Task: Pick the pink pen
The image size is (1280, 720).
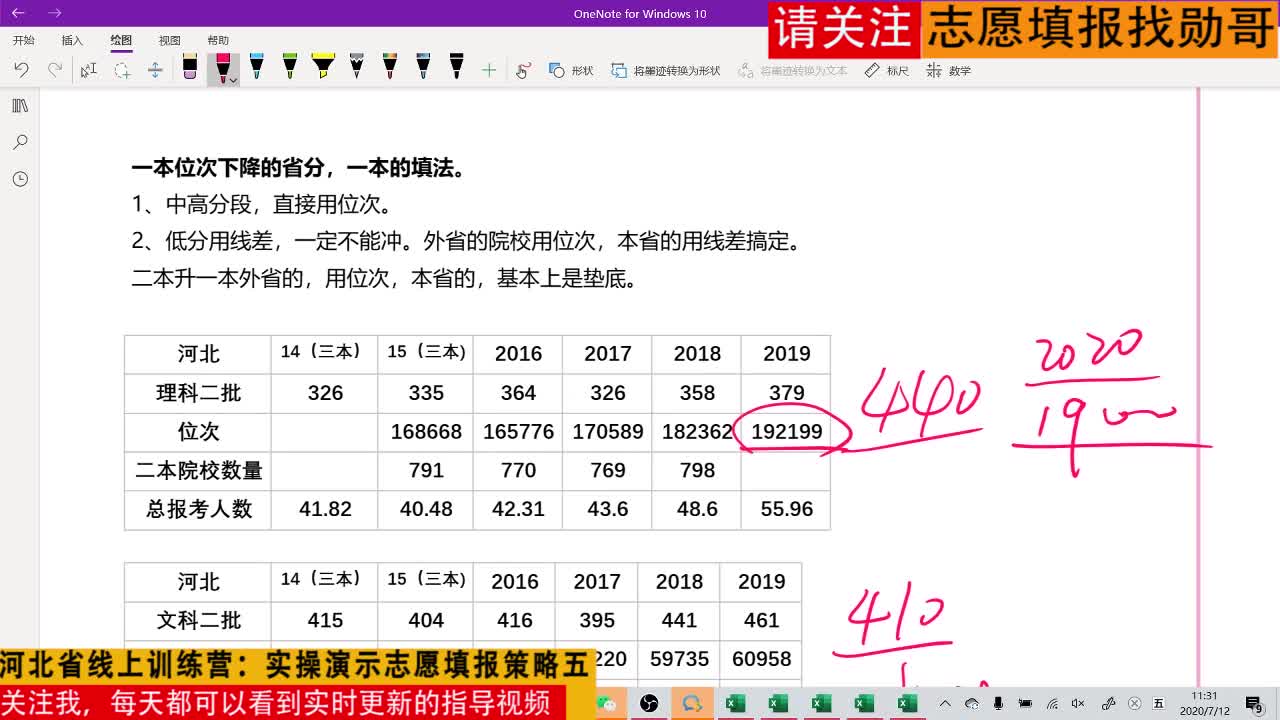Action: (x=222, y=68)
